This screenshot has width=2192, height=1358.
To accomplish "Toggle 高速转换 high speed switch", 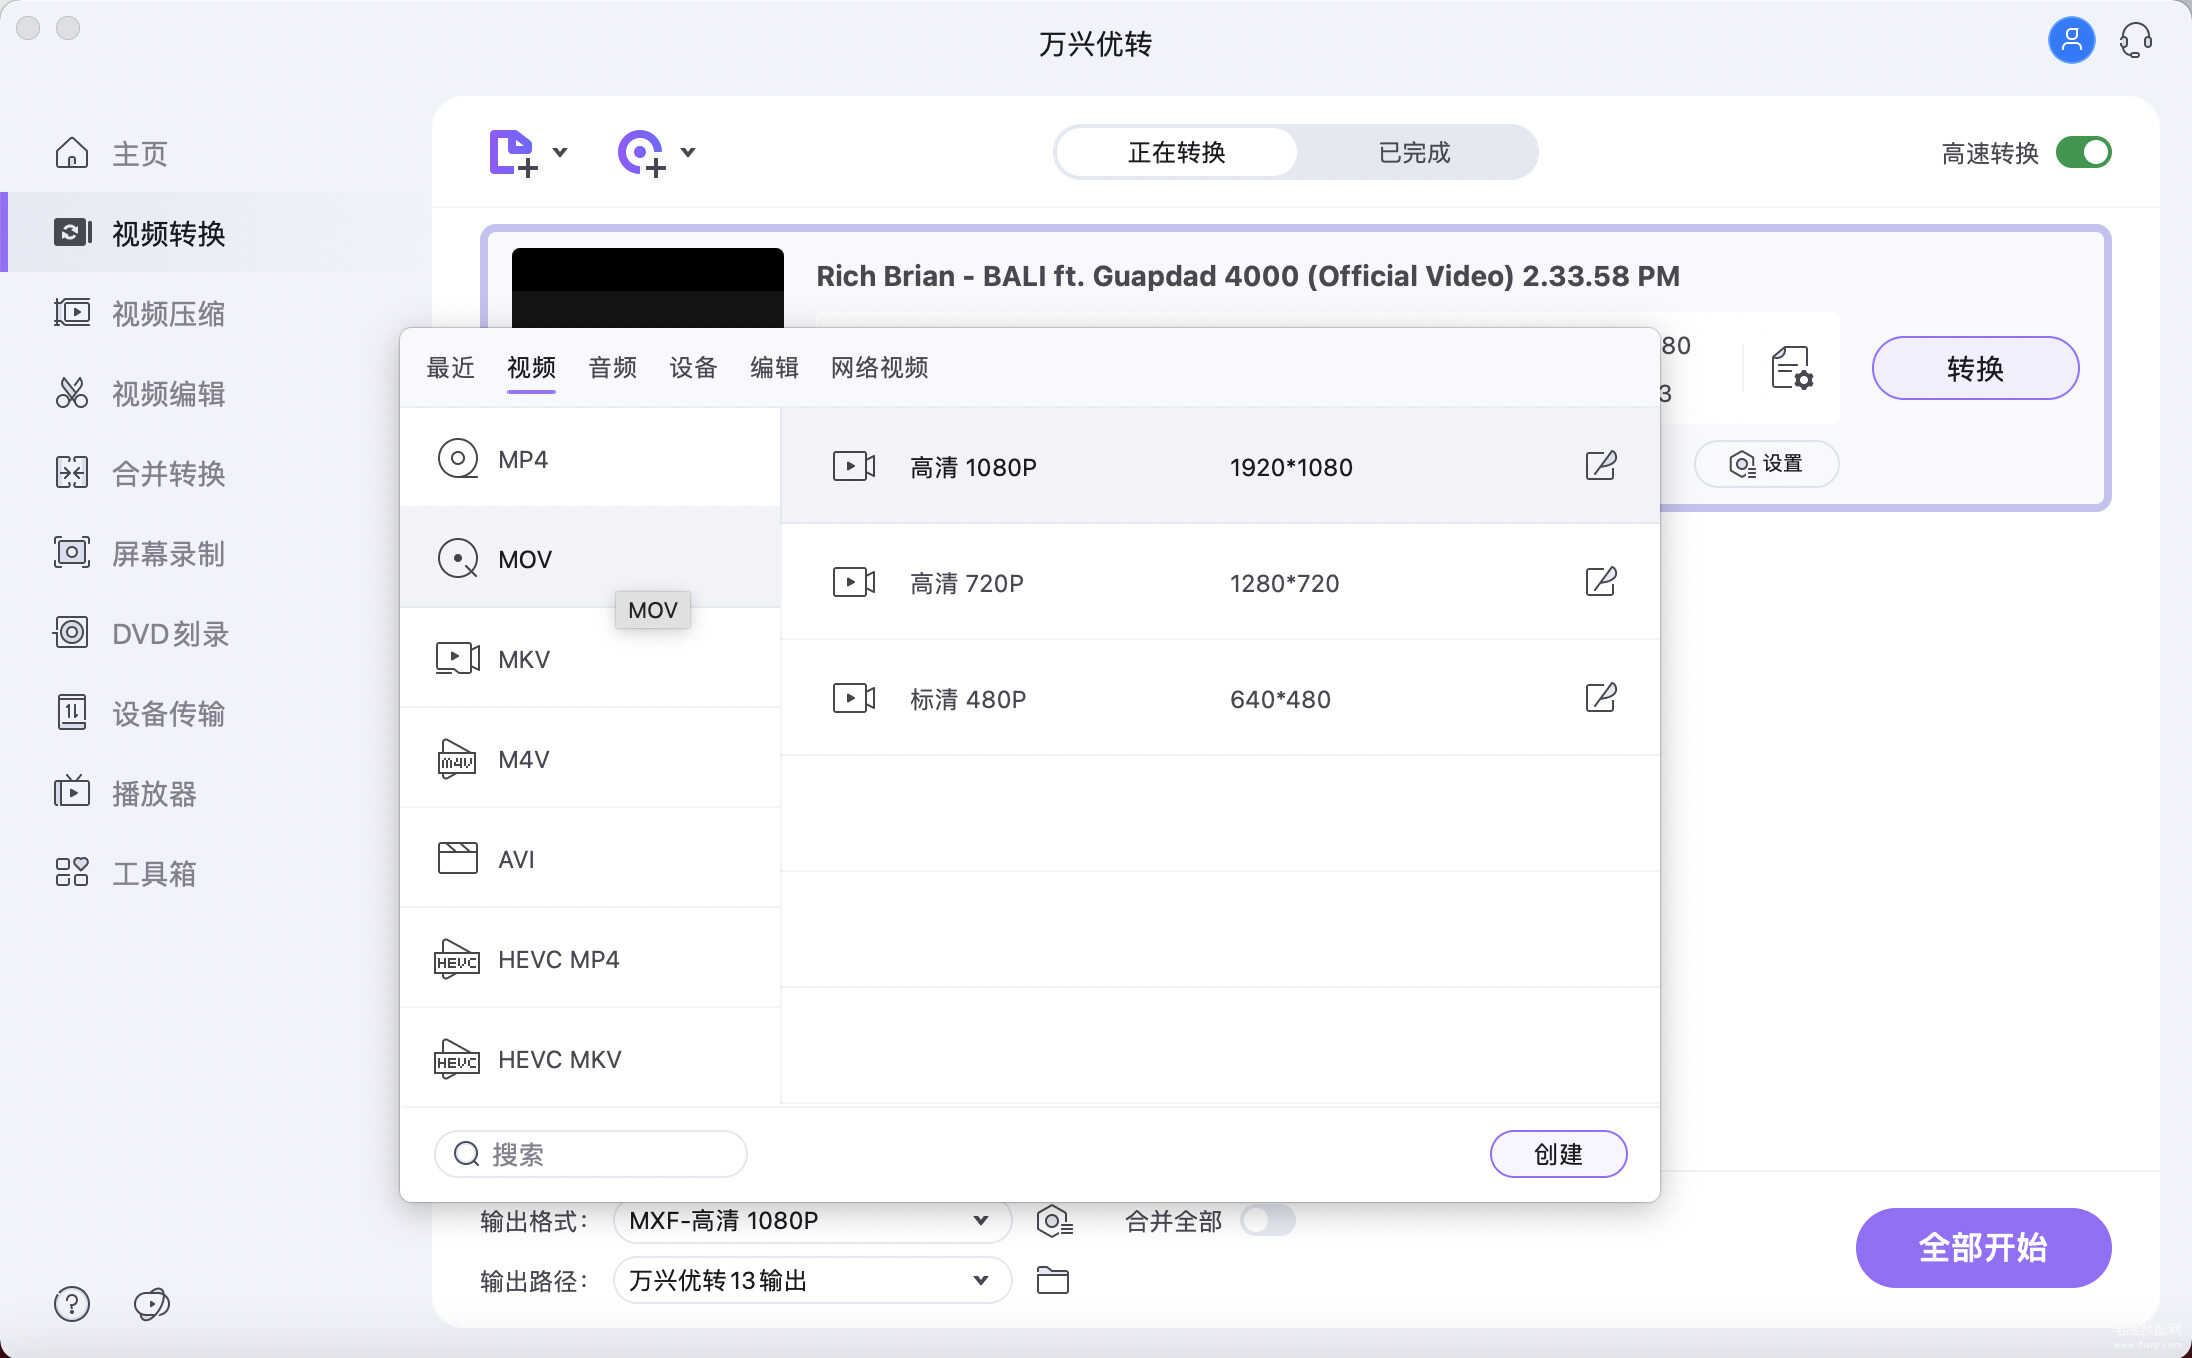I will [2083, 153].
